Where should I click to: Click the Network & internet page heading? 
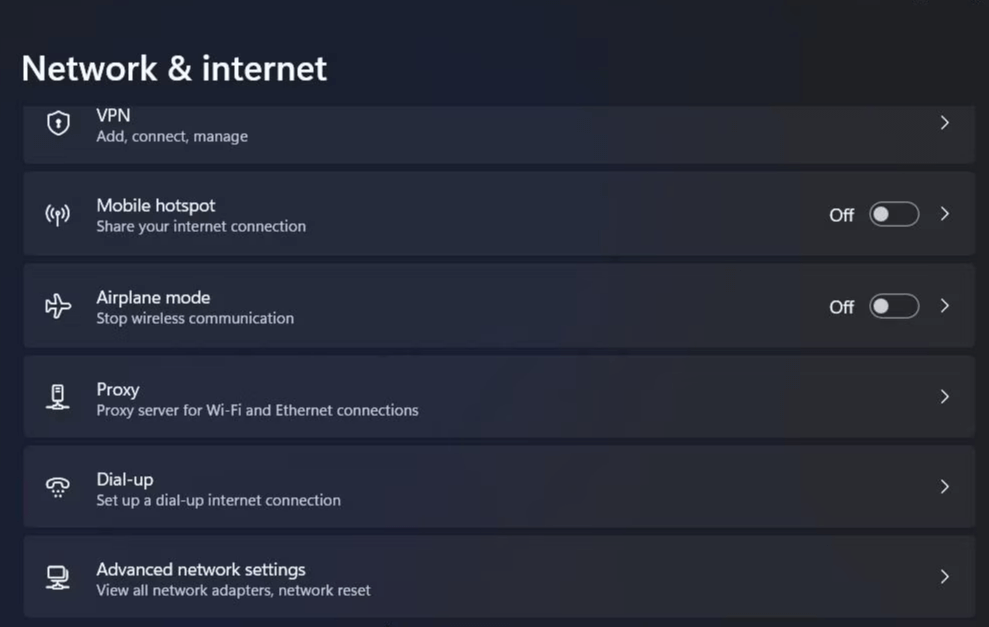coord(174,68)
